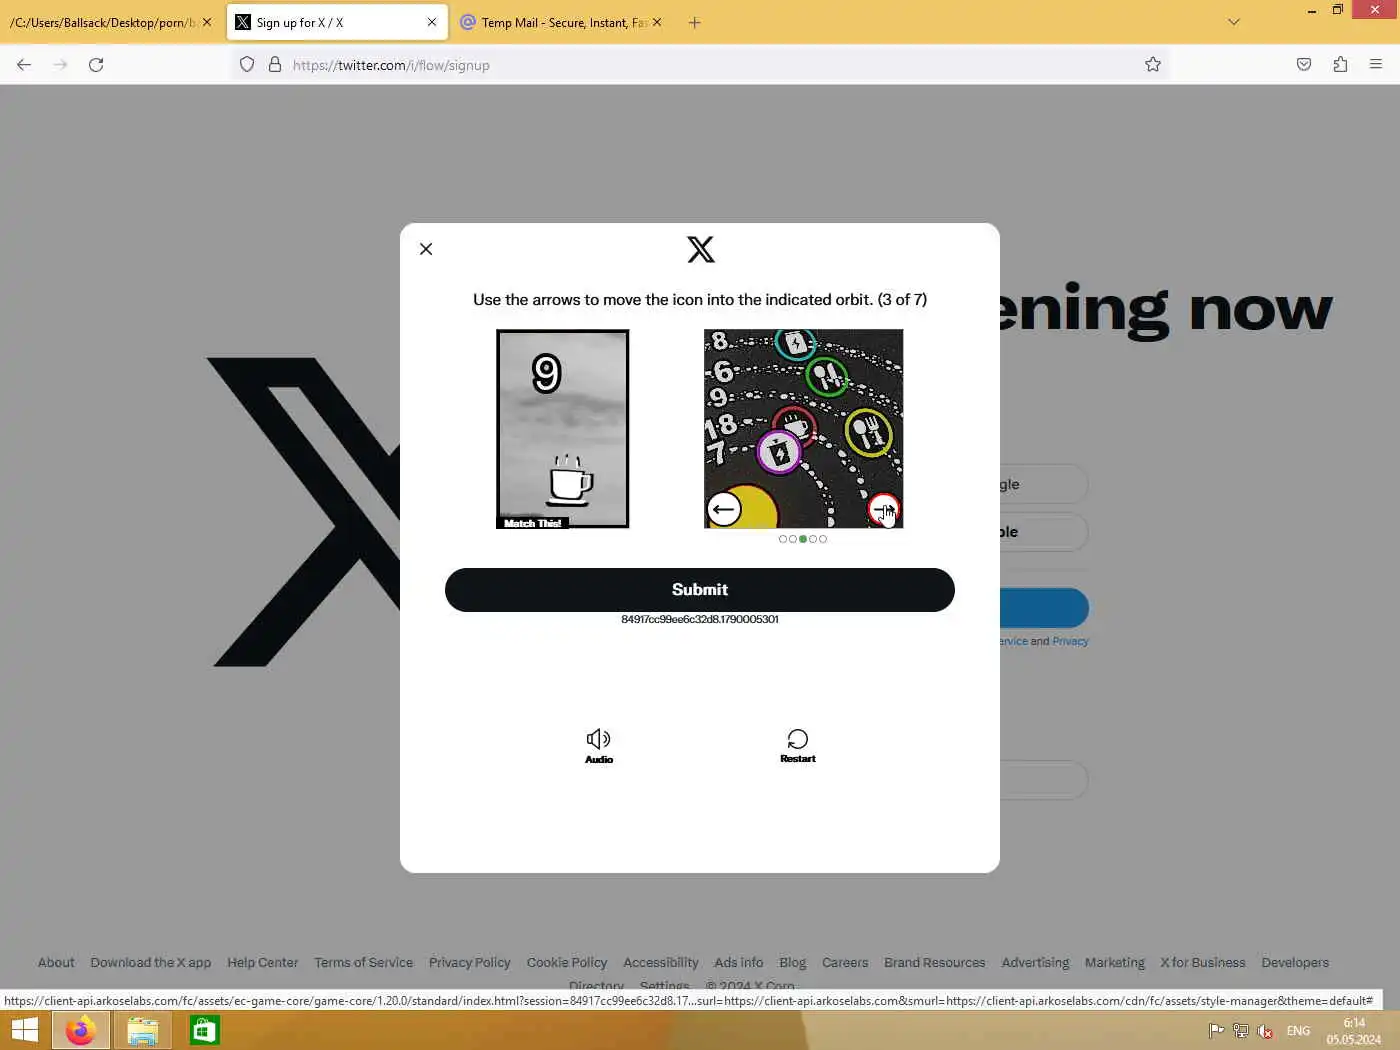Open 'Download the X app' link
This screenshot has height=1050, width=1400.
coord(151,963)
